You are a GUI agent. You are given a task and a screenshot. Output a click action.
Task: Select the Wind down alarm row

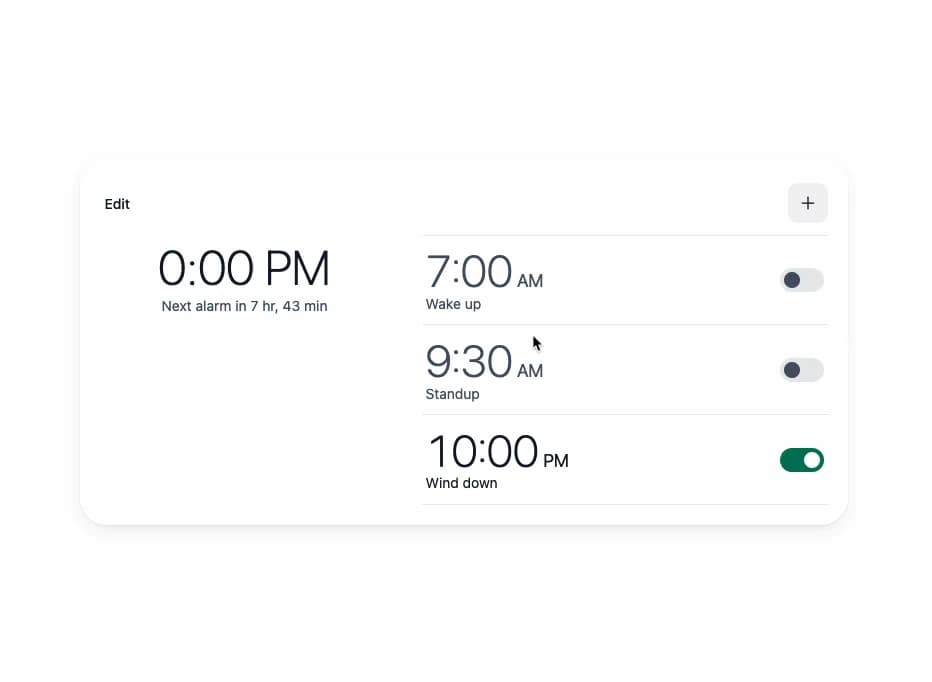[625, 460]
